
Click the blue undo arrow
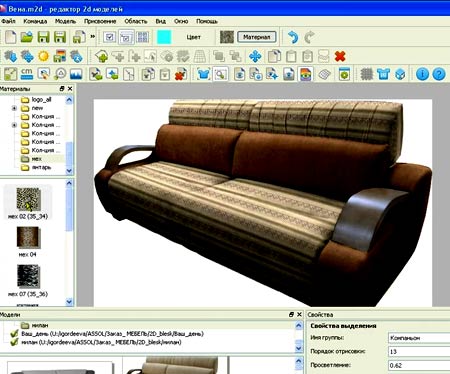coord(293,37)
